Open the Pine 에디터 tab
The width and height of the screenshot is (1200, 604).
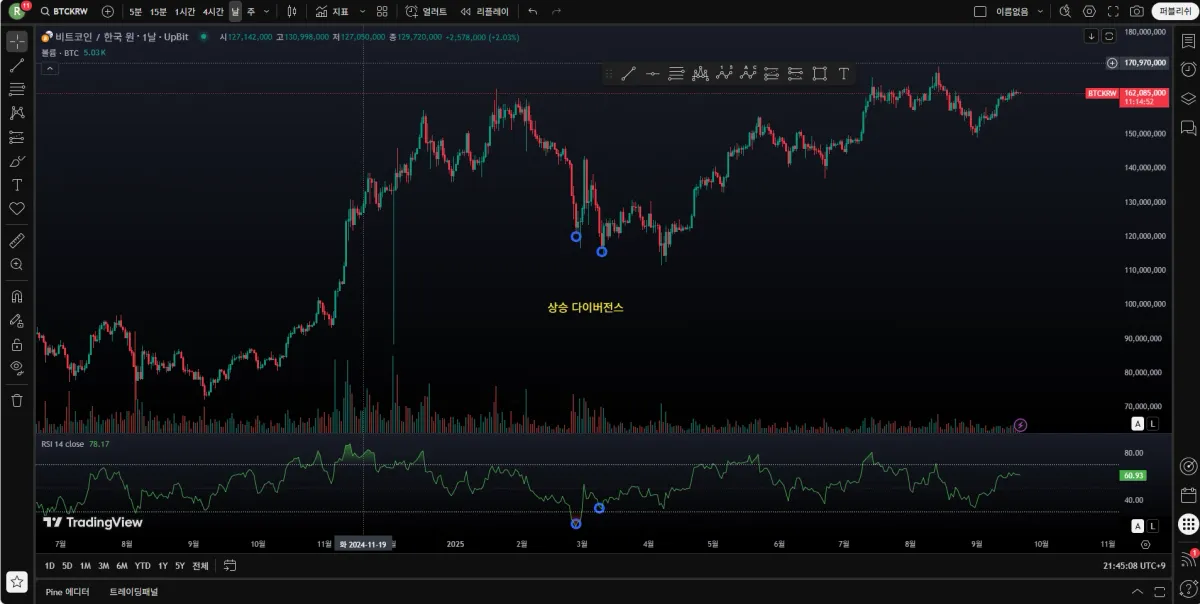[68, 592]
